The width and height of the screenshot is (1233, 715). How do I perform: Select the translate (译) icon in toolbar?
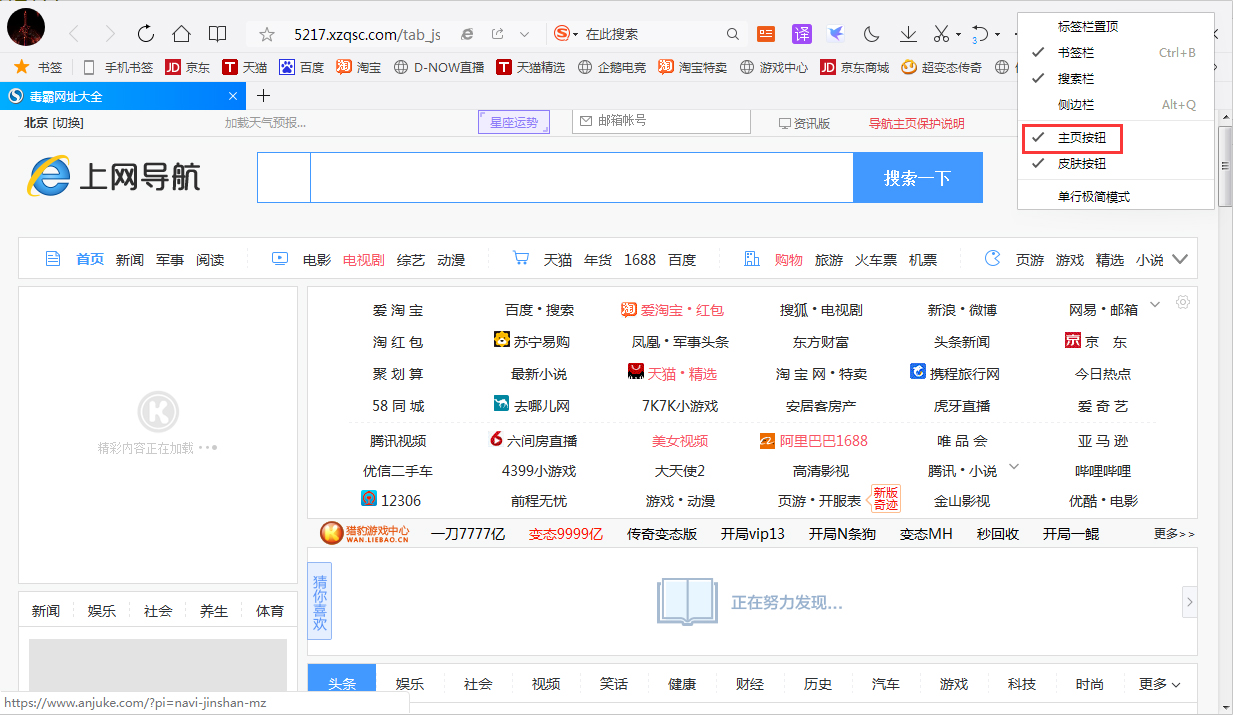click(801, 33)
